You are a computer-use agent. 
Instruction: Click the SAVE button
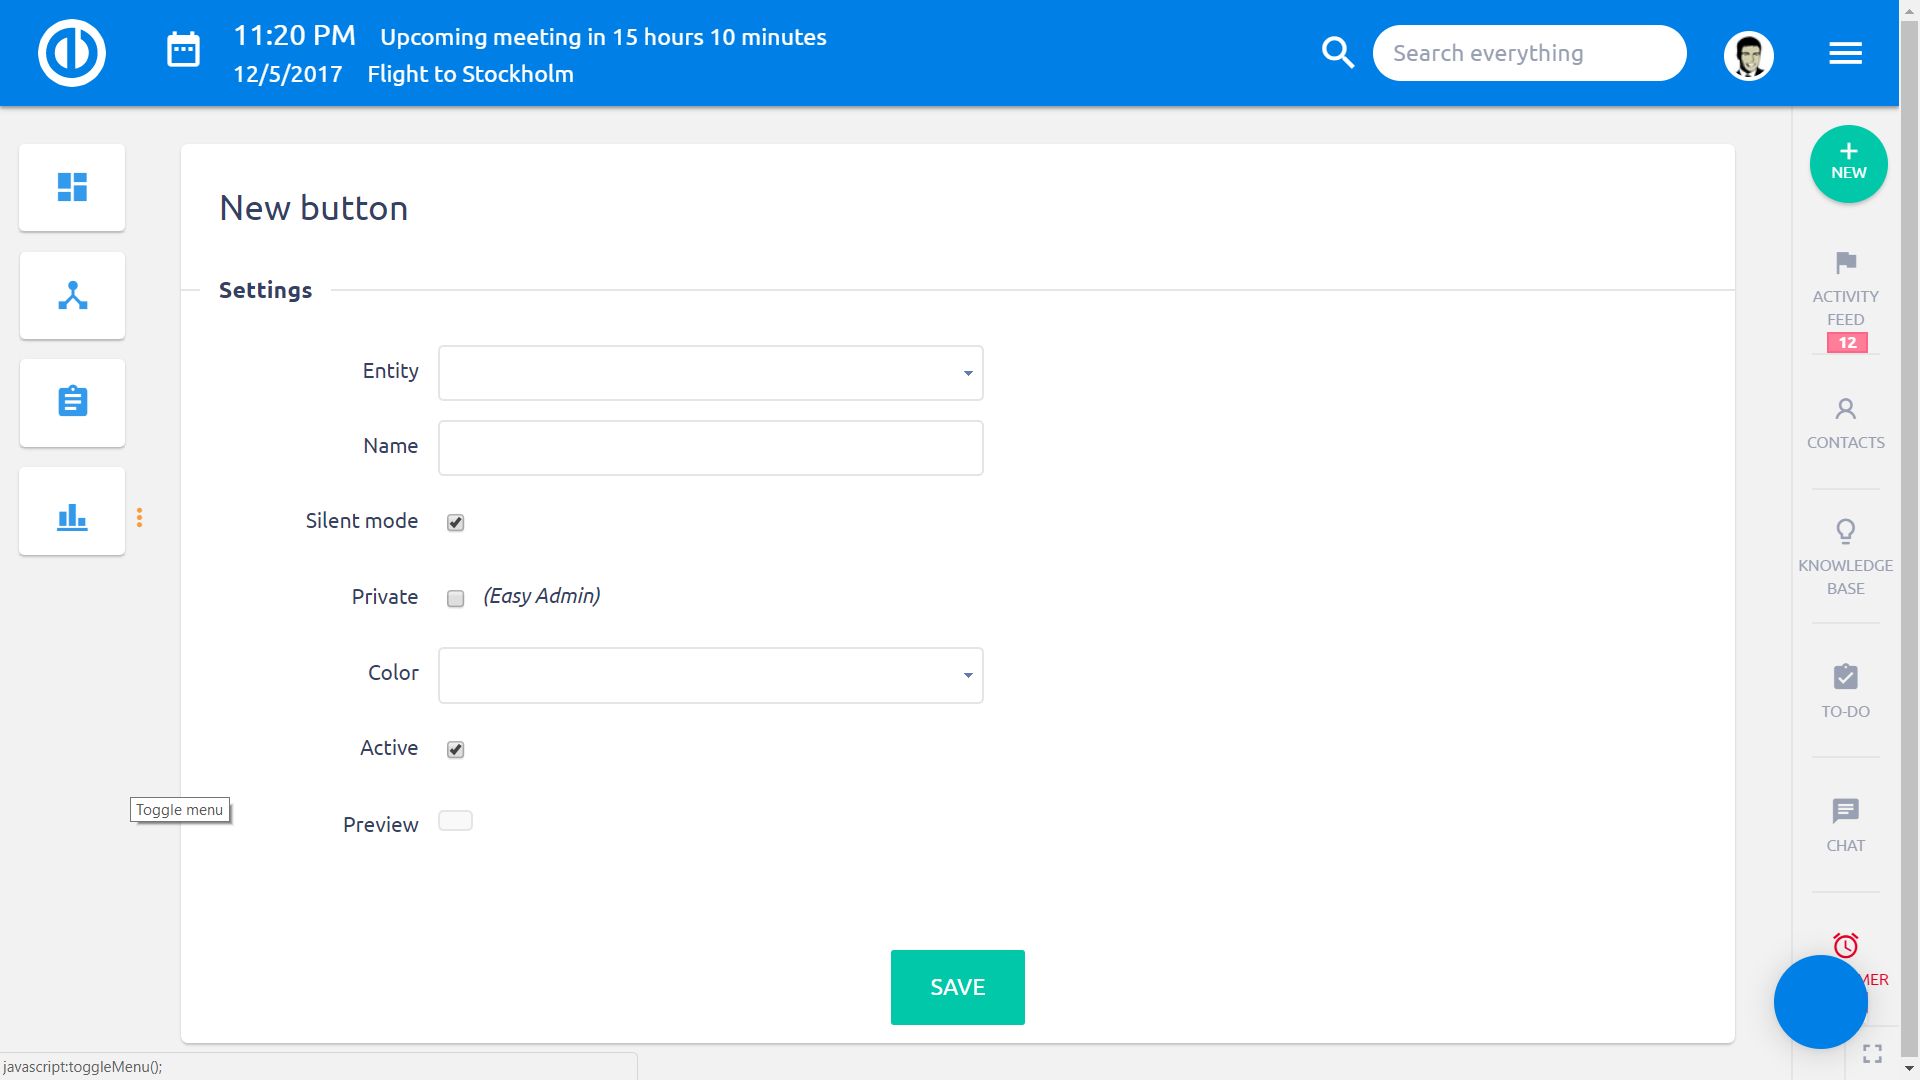click(x=958, y=987)
